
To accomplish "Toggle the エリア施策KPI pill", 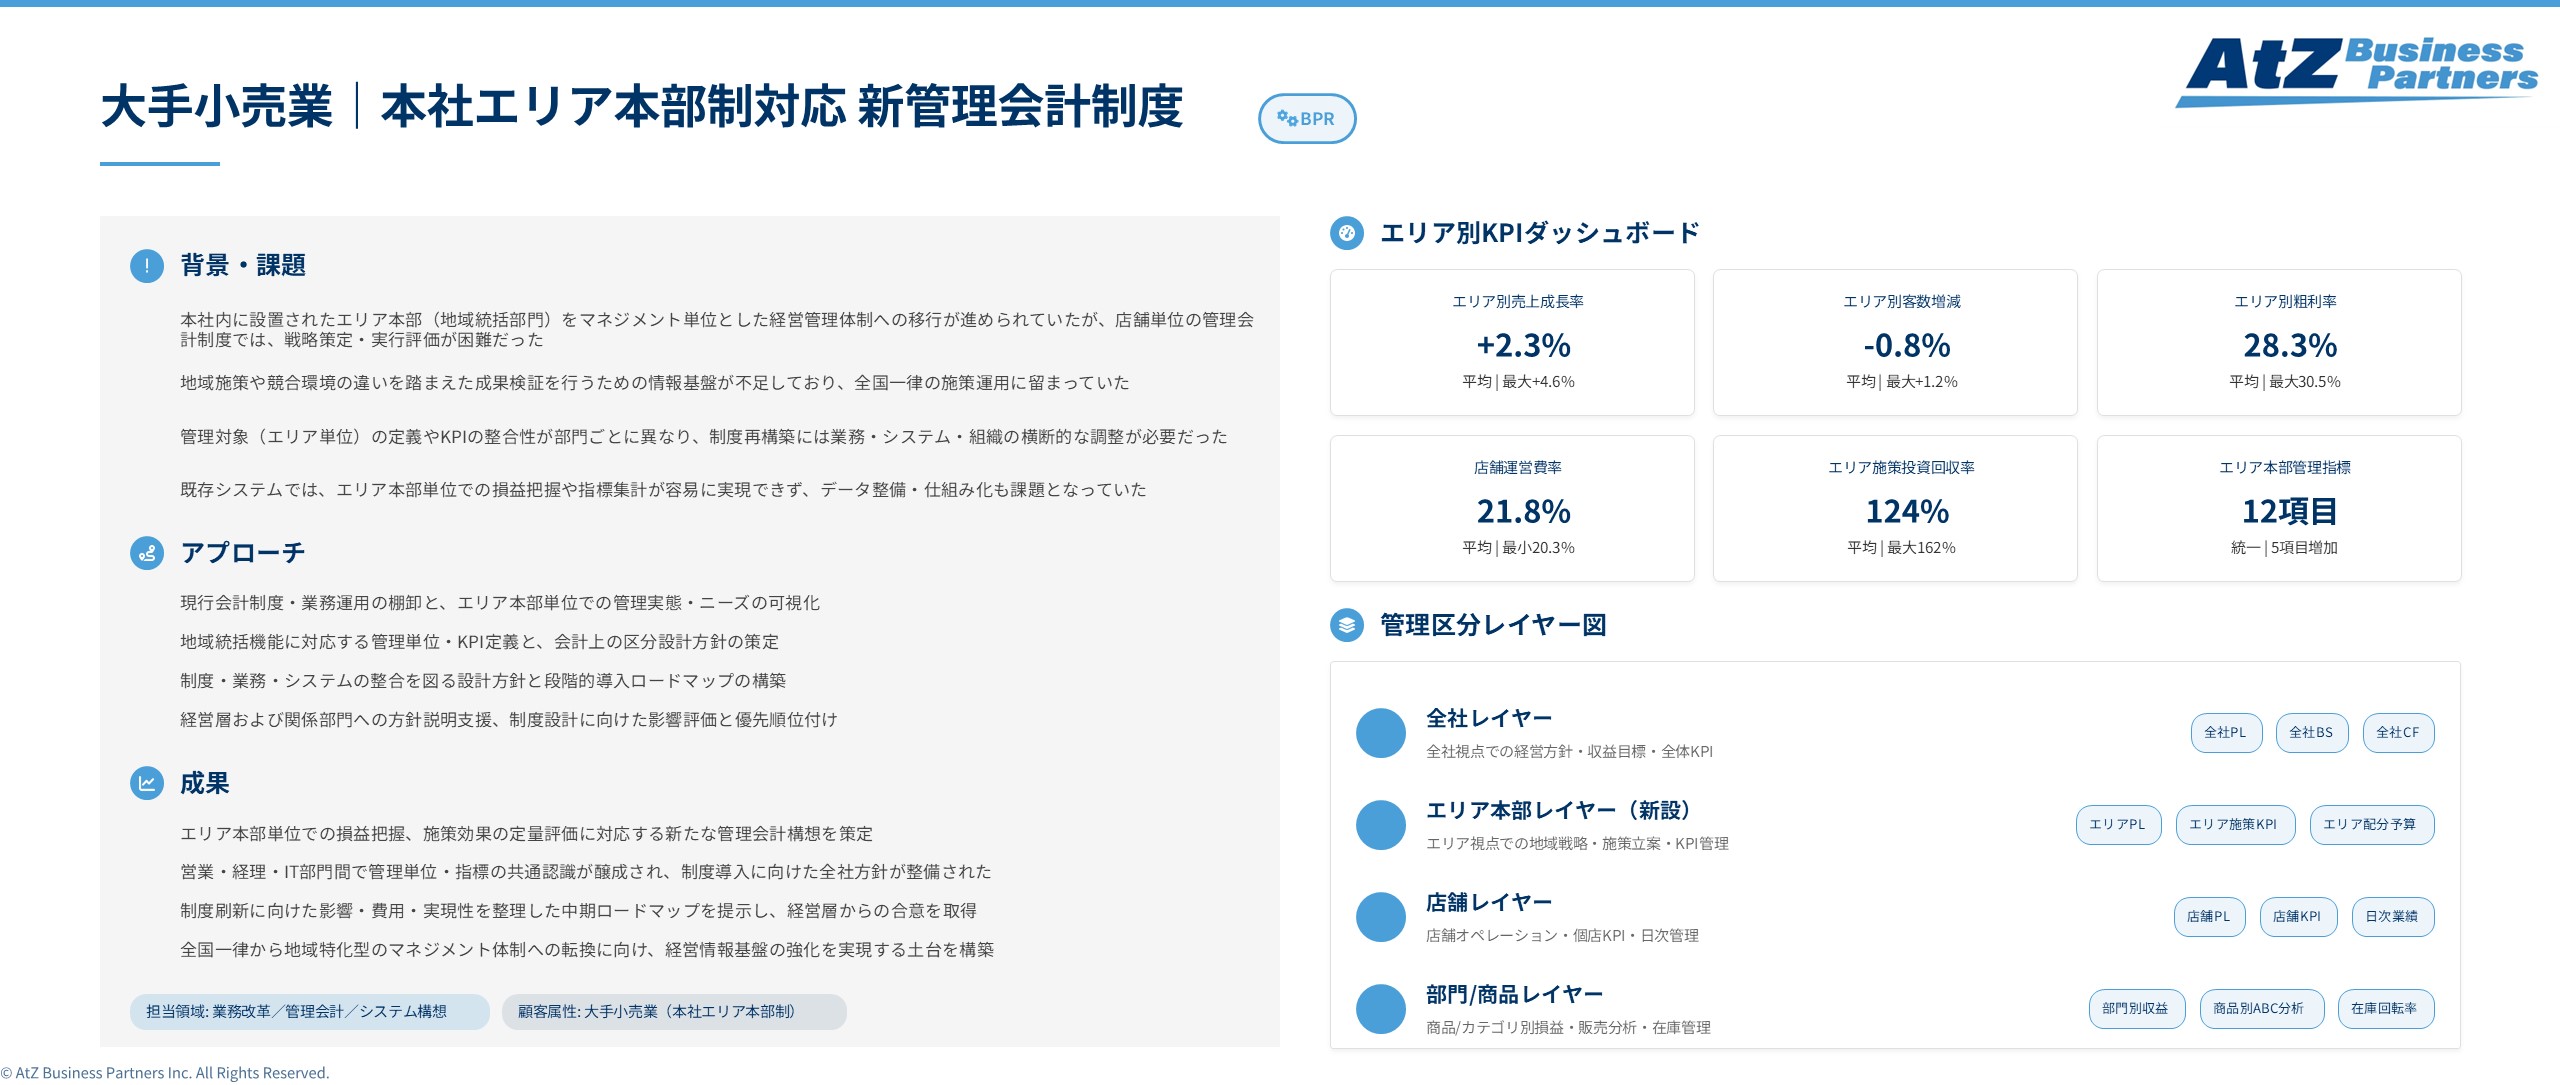I will click(x=2236, y=824).
